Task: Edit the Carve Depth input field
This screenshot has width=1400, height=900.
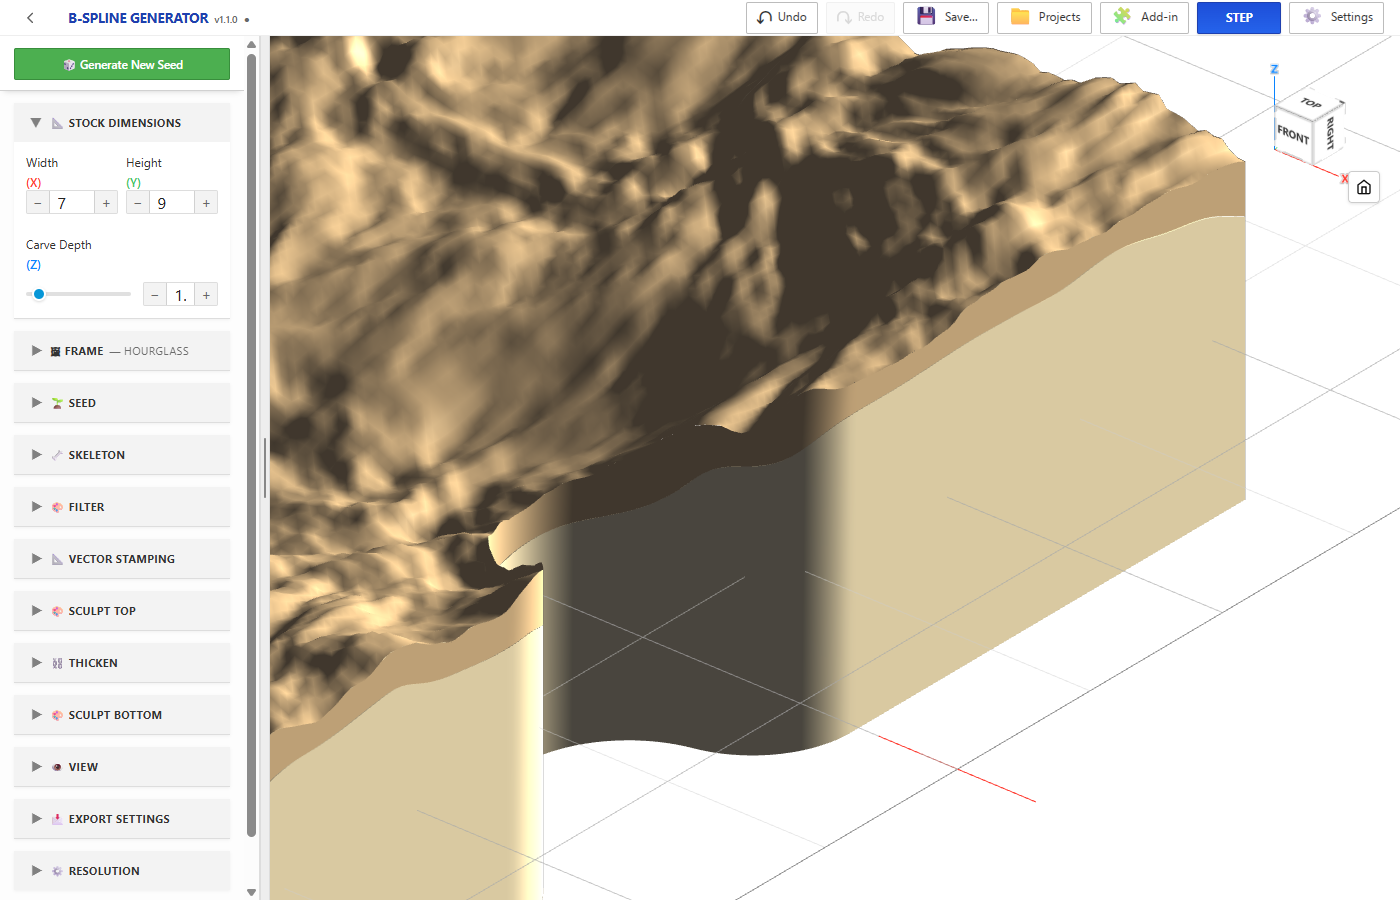Action: [x=180, y=295]
